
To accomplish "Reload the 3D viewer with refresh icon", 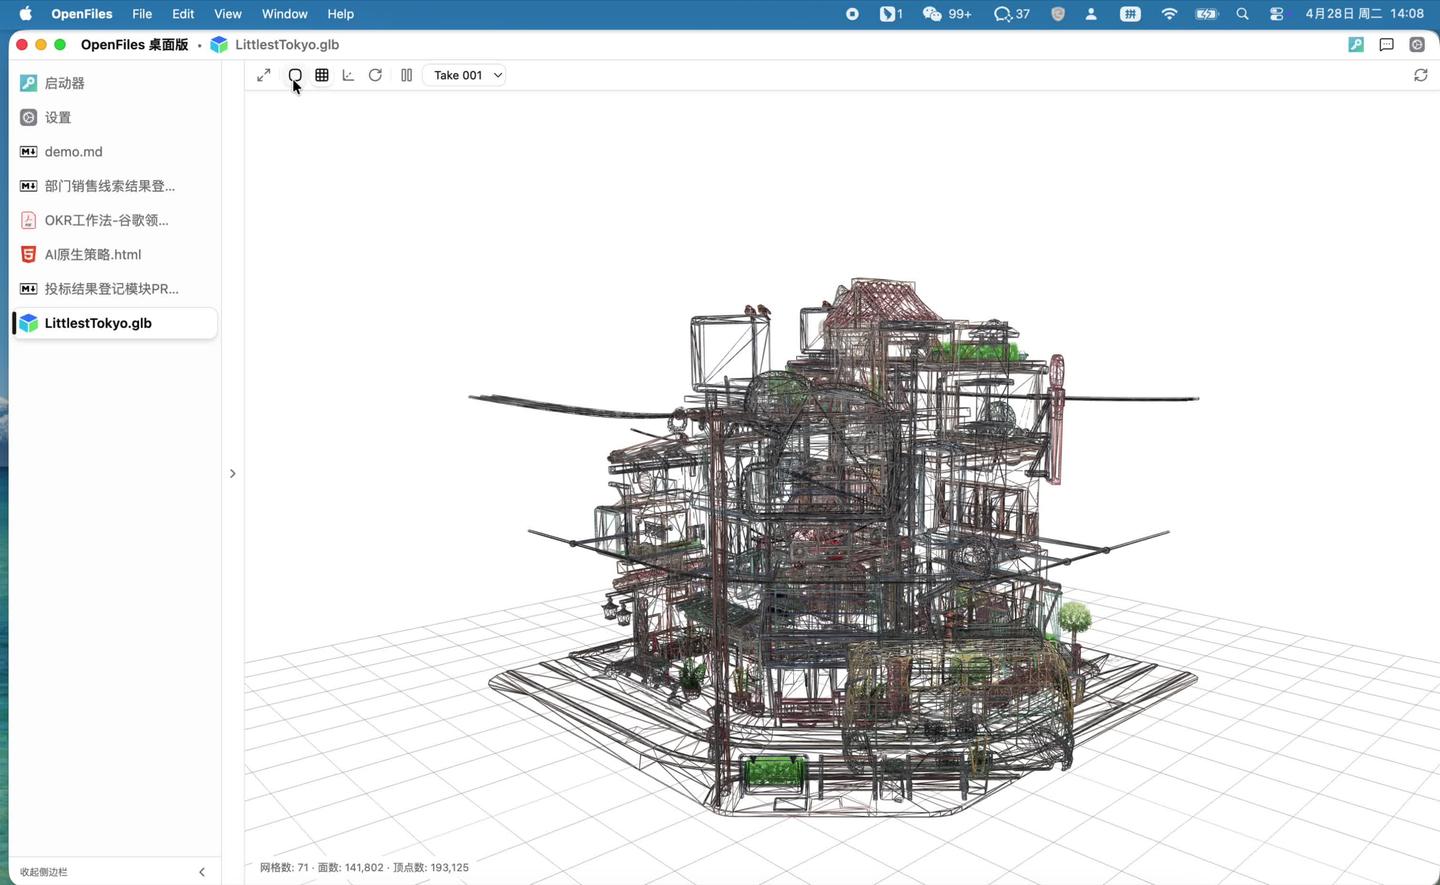I will (x=1420, y=75).
